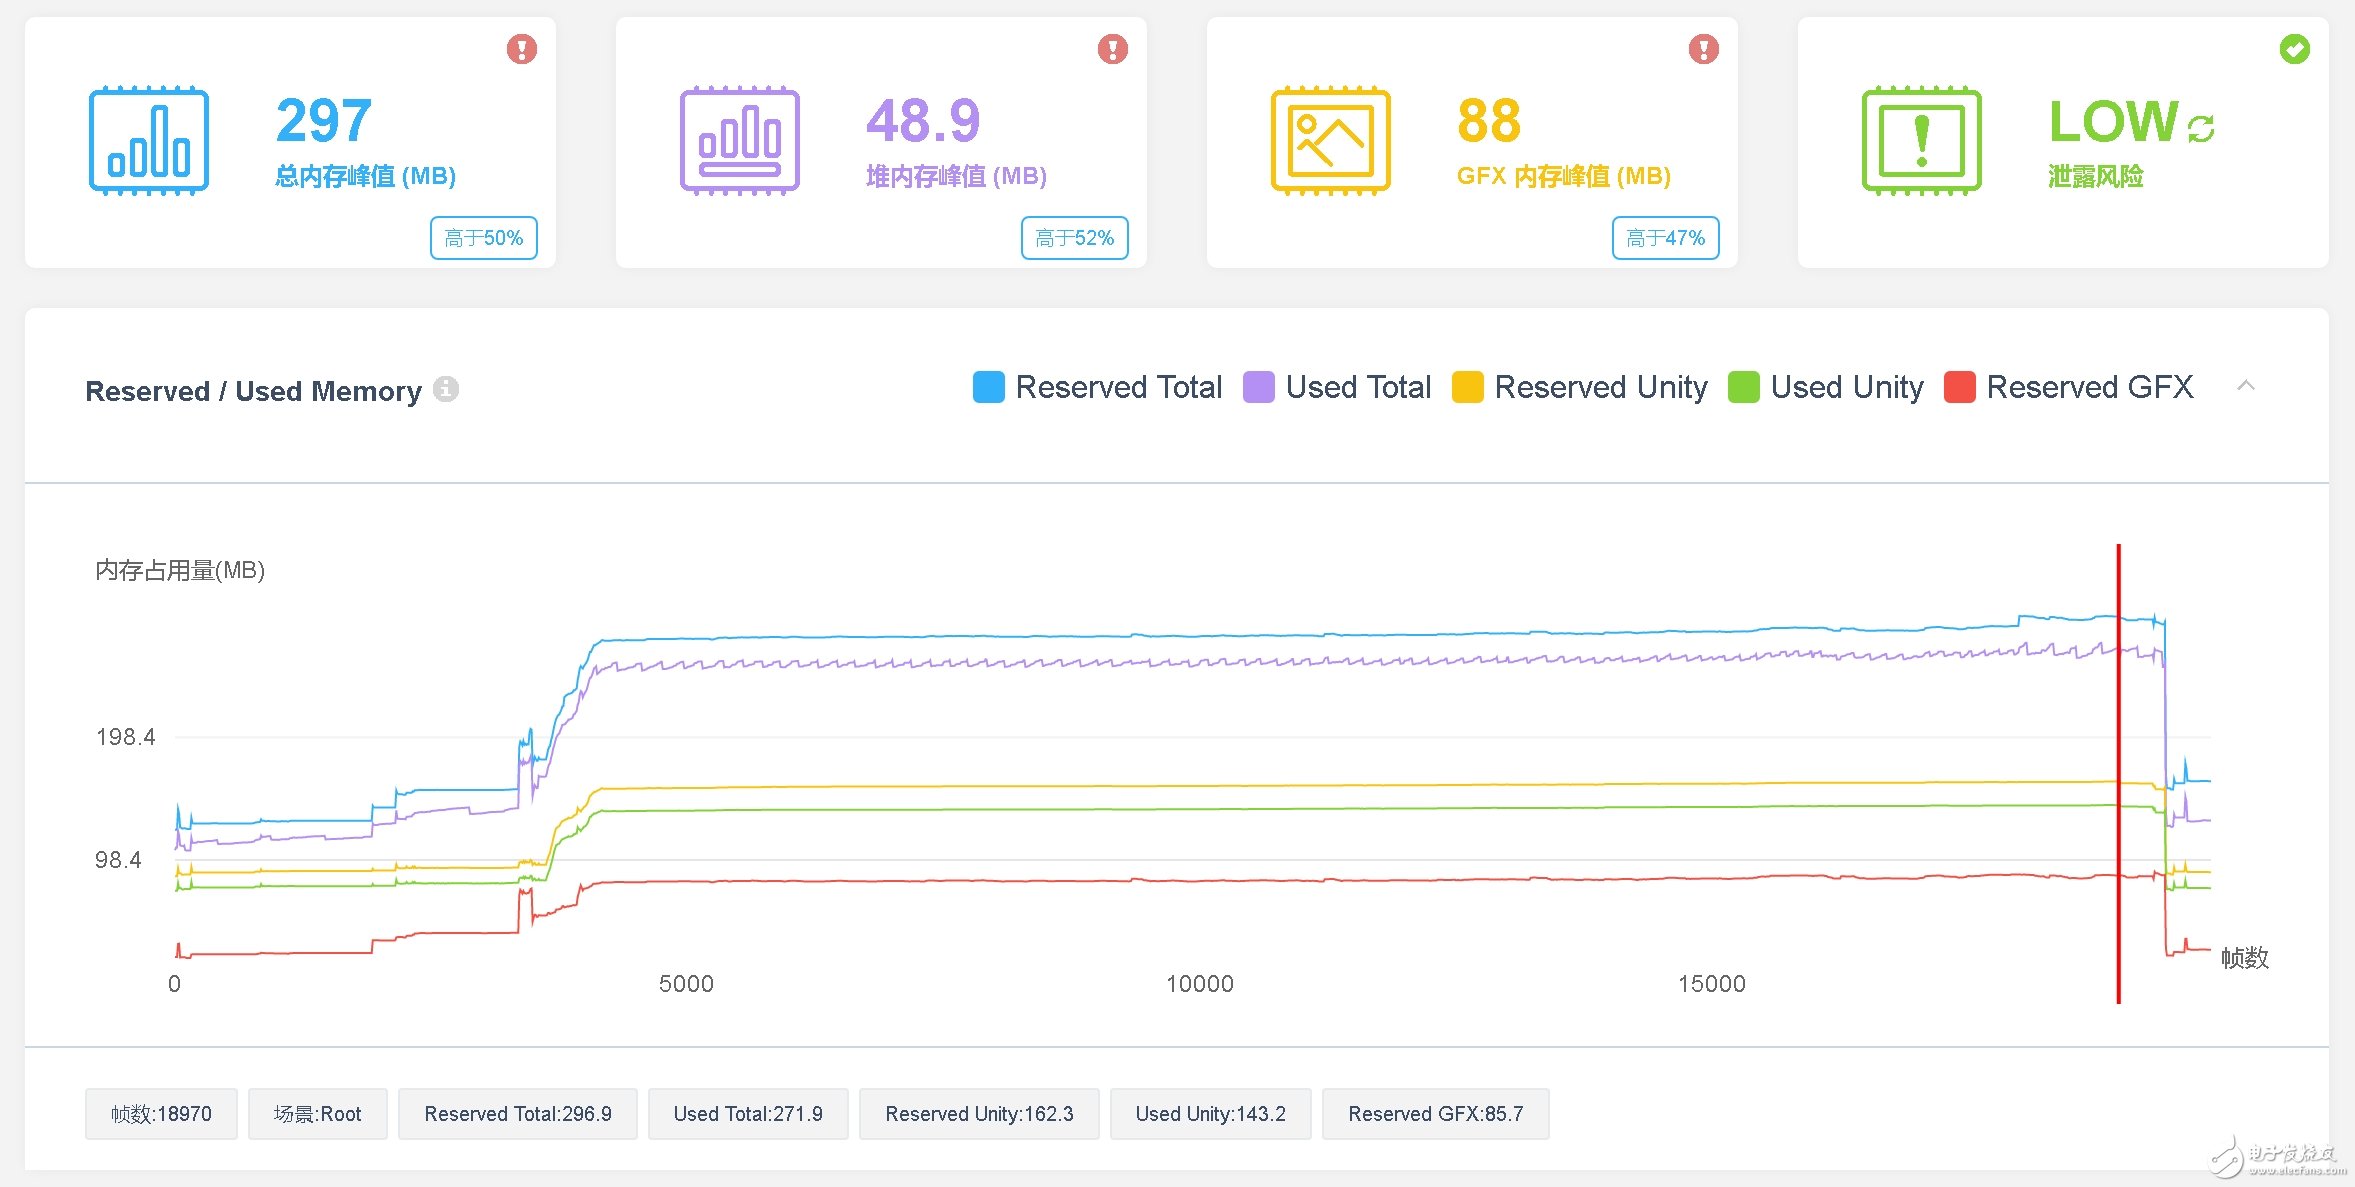Screen dimensions: 2355x1187
Task: Toggle Used Unity legend entry
Action: tap(1846, 387)
